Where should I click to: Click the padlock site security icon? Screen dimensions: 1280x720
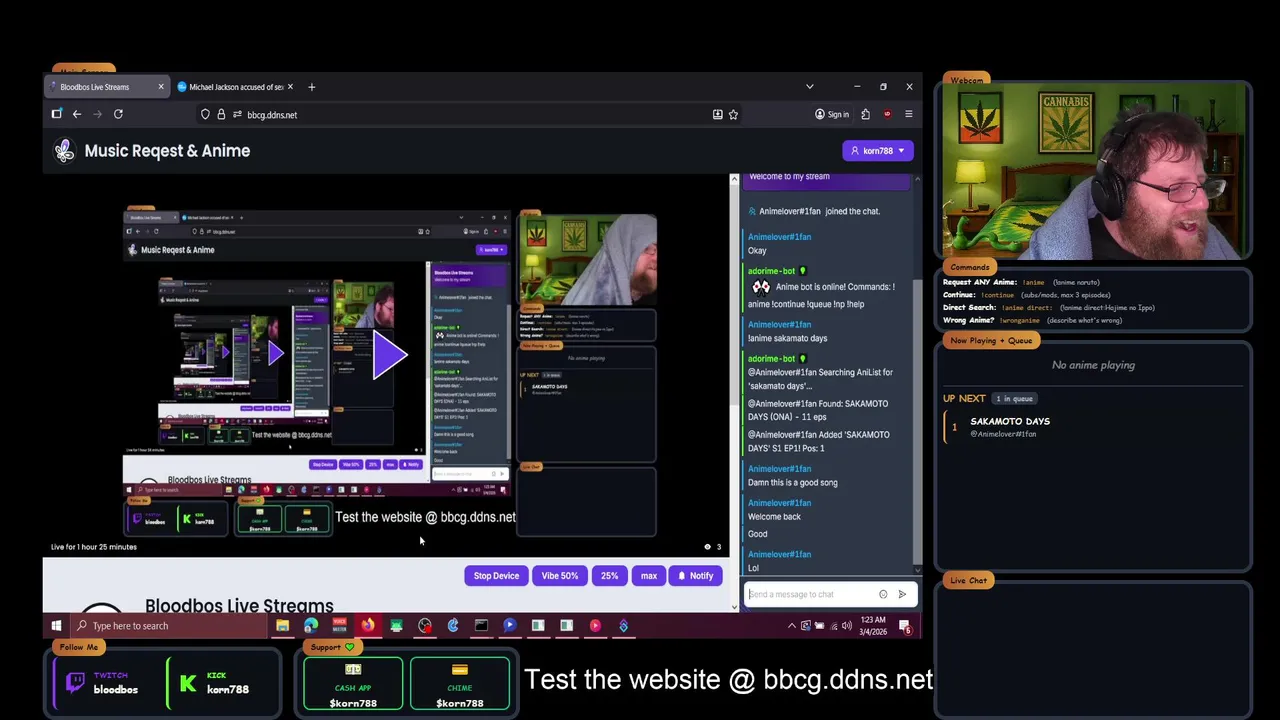[x=221, y=114]
